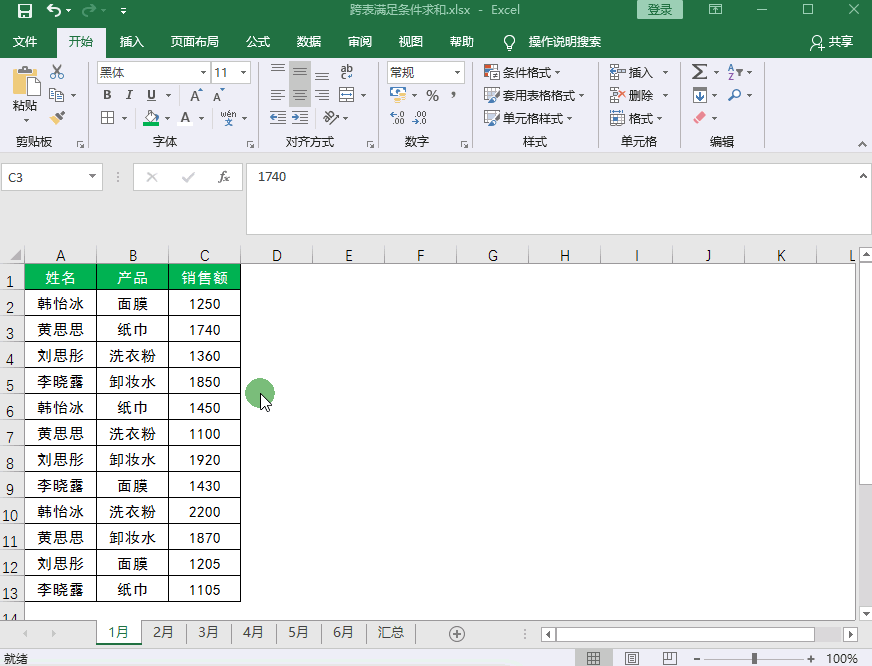Toggle middle vertical alignment
This screenshot has height=666, width=872.
tap(300, 72)
